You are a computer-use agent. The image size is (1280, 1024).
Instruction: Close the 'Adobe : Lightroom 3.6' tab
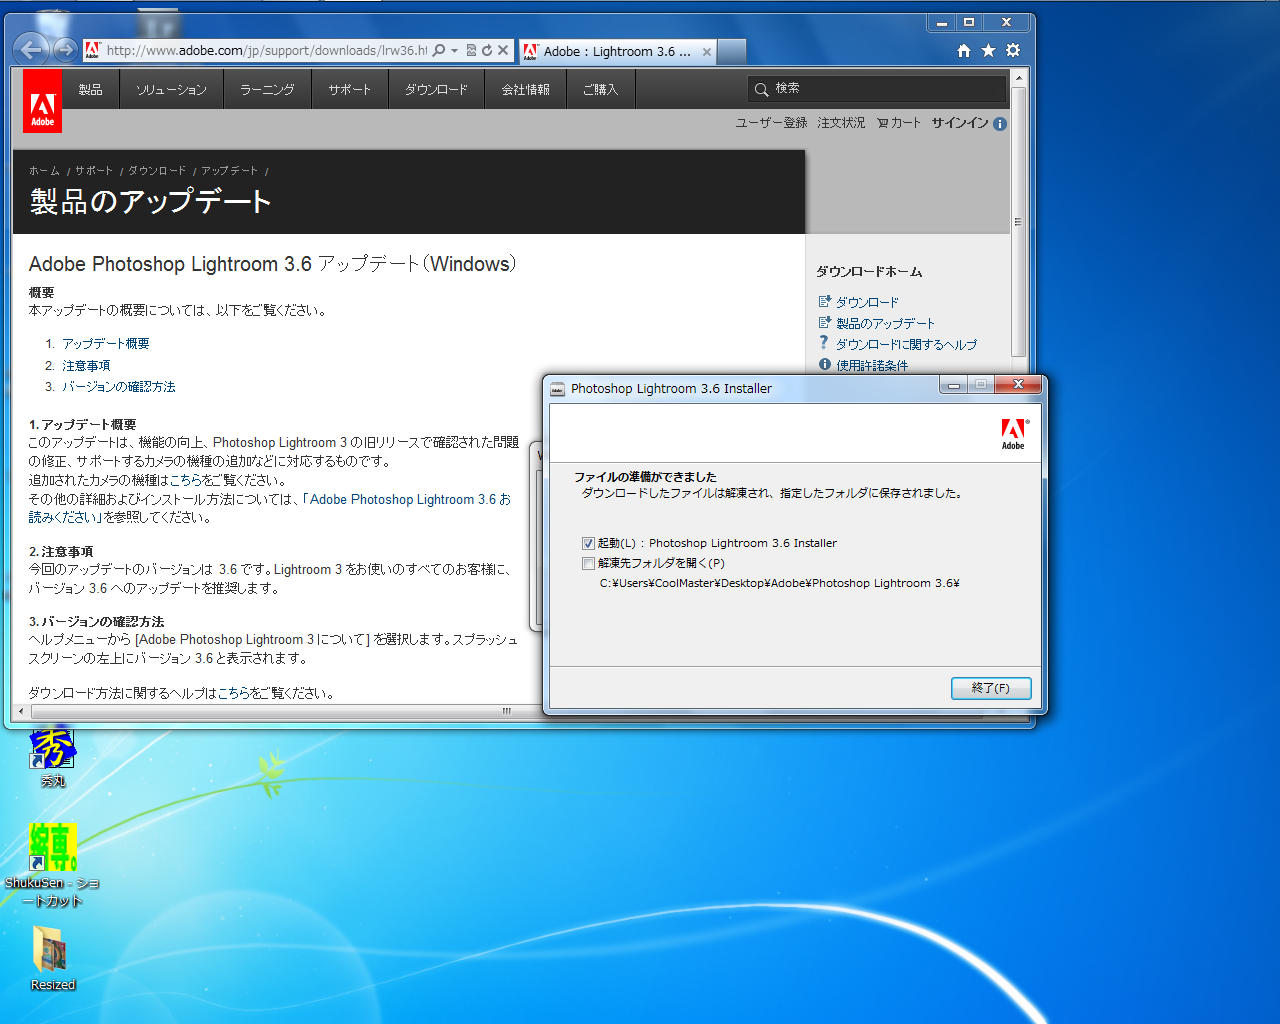coord(707,52)
